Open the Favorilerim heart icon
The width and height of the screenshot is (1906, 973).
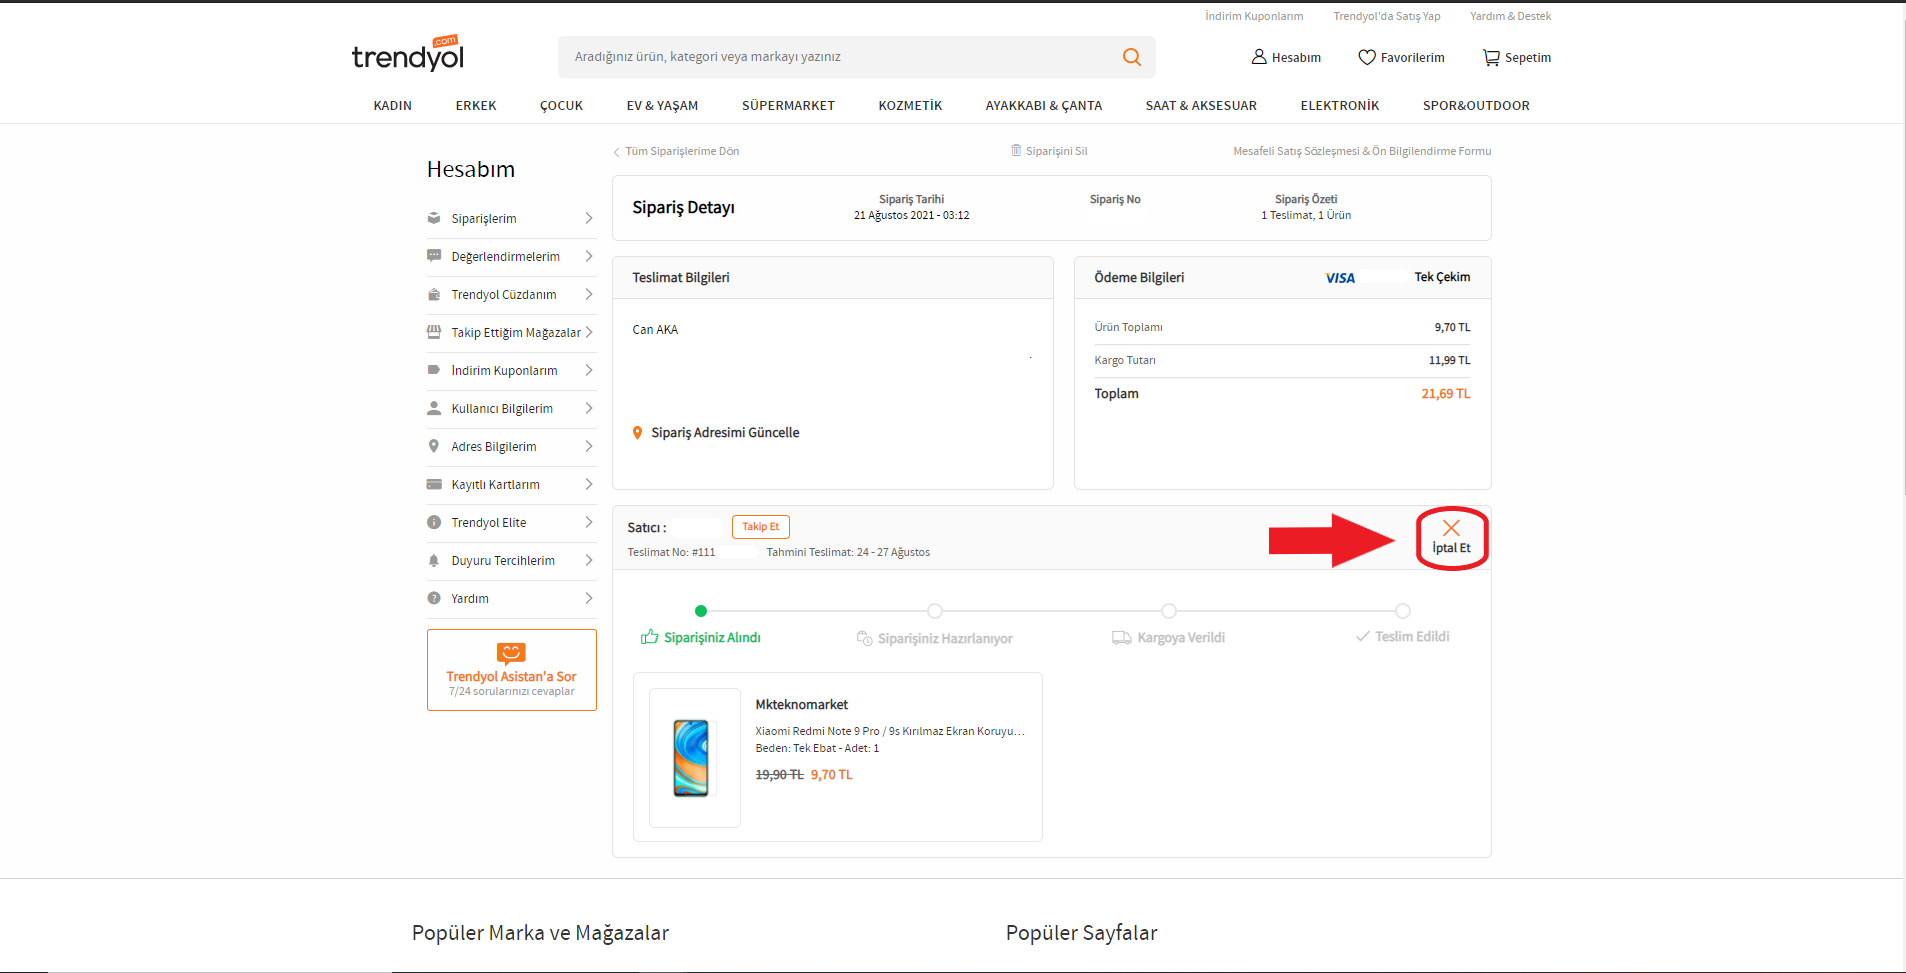click(1366, 57)
